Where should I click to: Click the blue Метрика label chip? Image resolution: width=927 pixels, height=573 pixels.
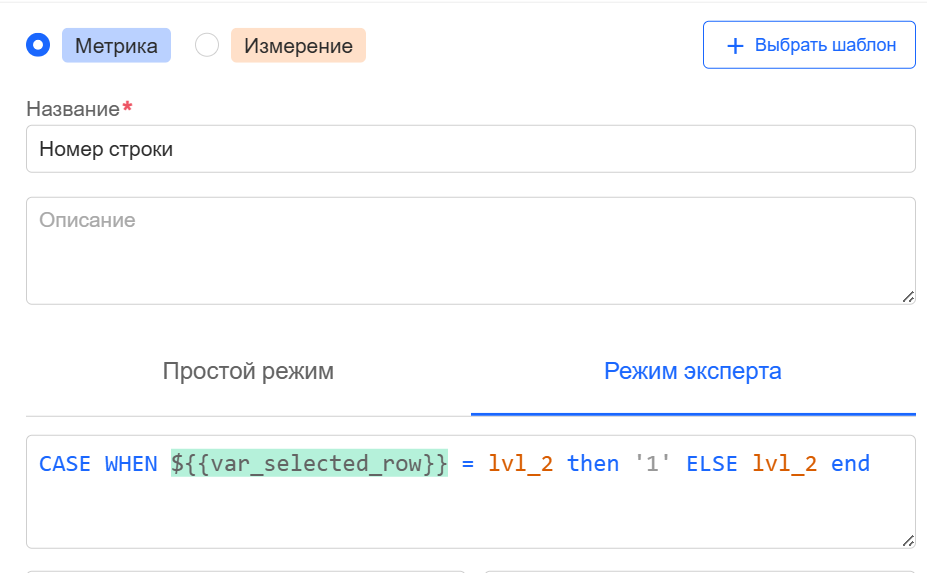(116, 46)
